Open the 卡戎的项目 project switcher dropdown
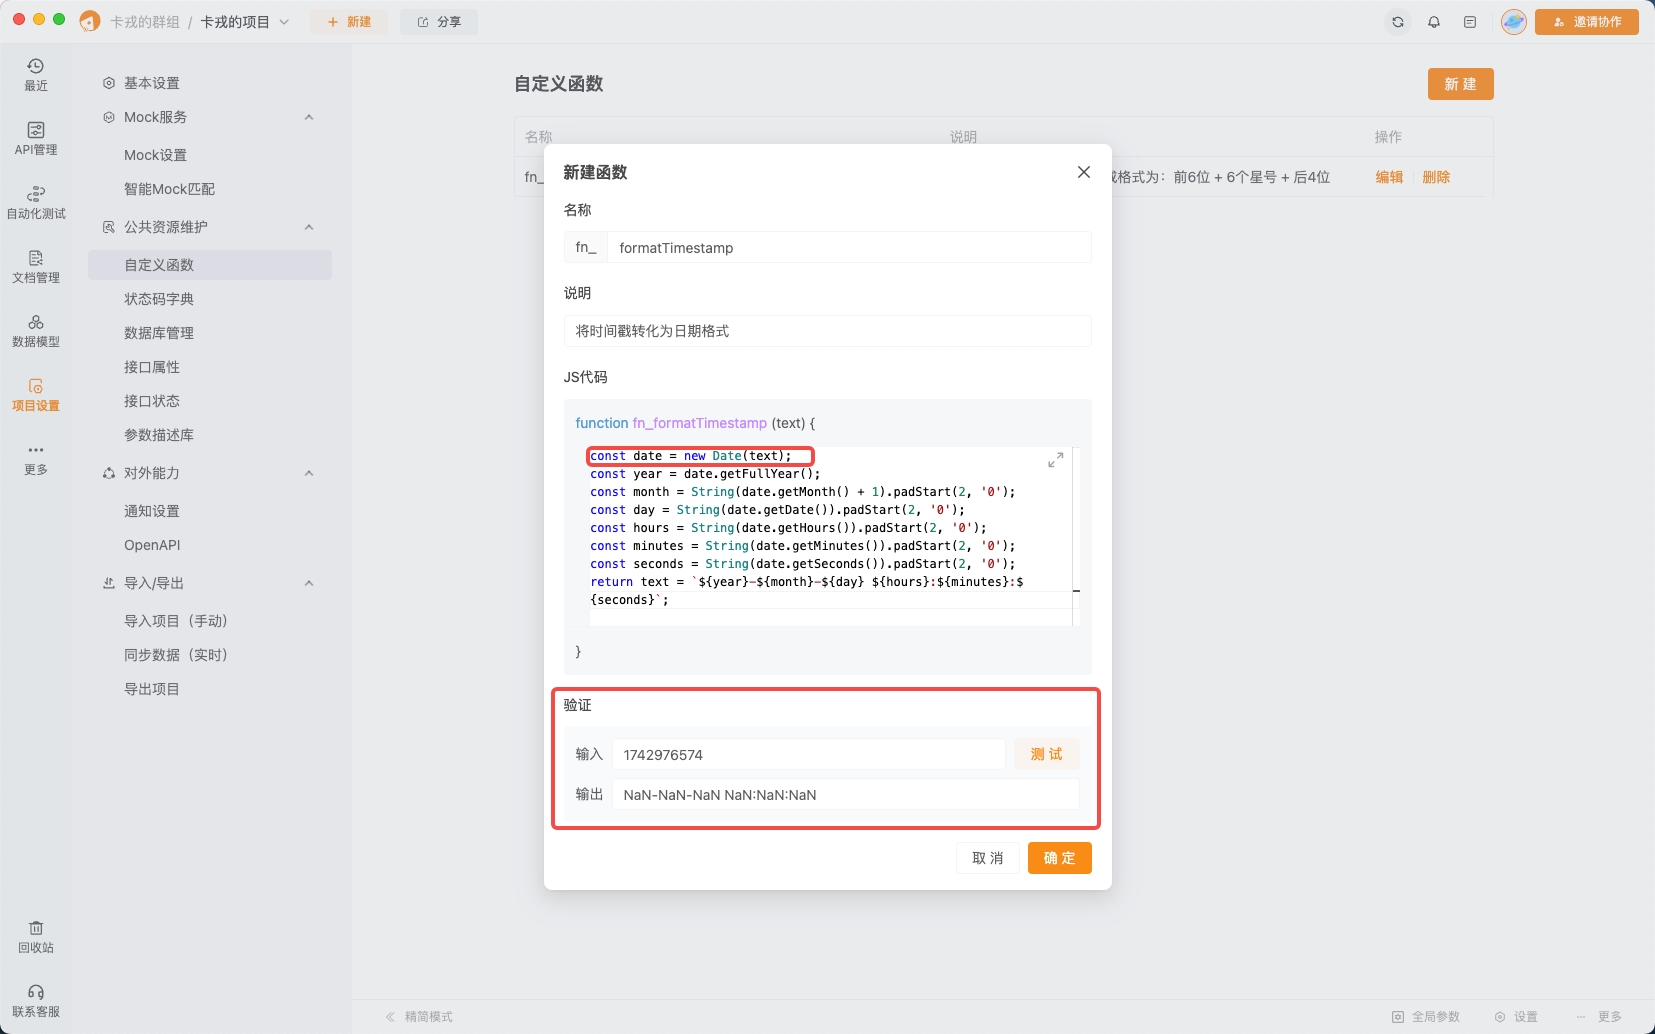The height and width of the screenshot is (1034, 1655). [286, 21]
